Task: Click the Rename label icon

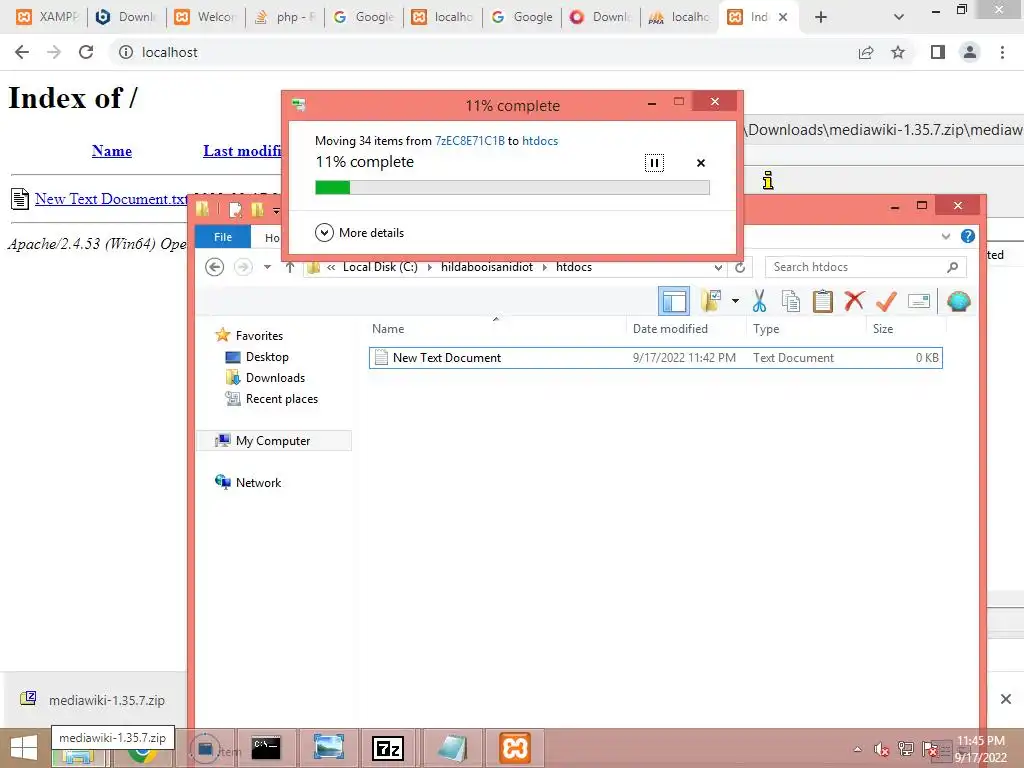Action: [x=918, y=301]
